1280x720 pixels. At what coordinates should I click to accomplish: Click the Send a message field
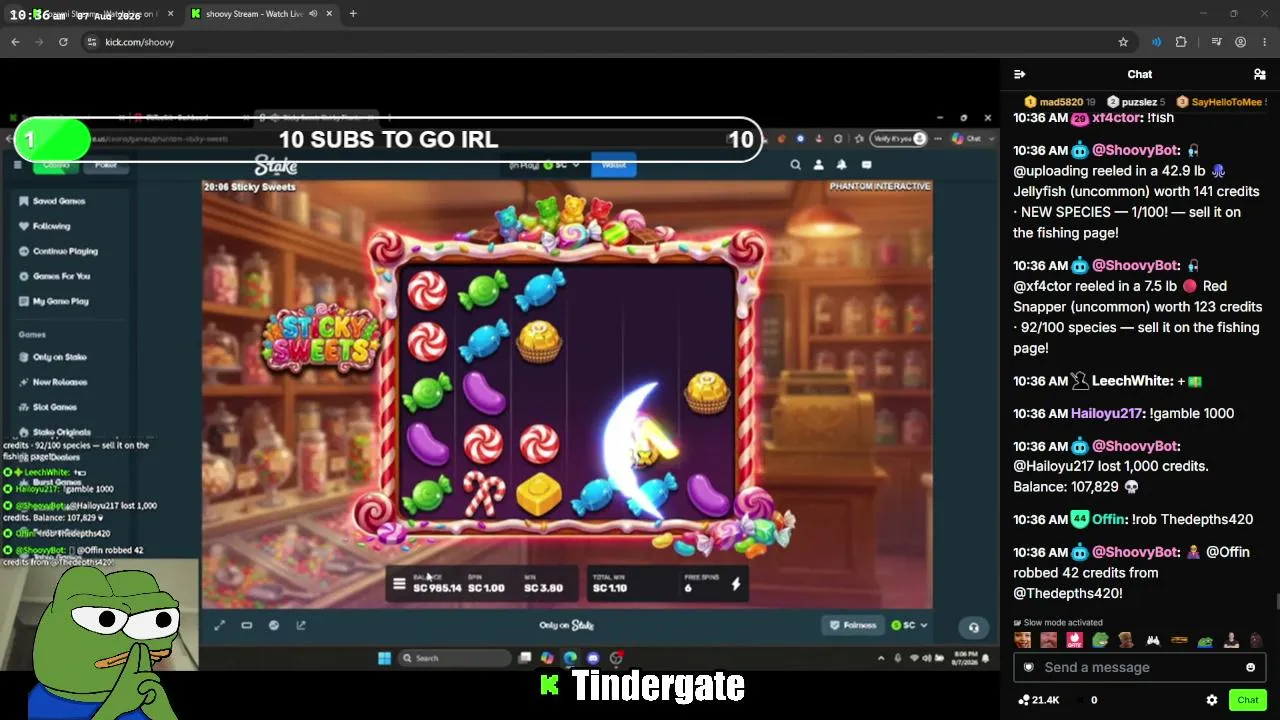point(1139,667)
